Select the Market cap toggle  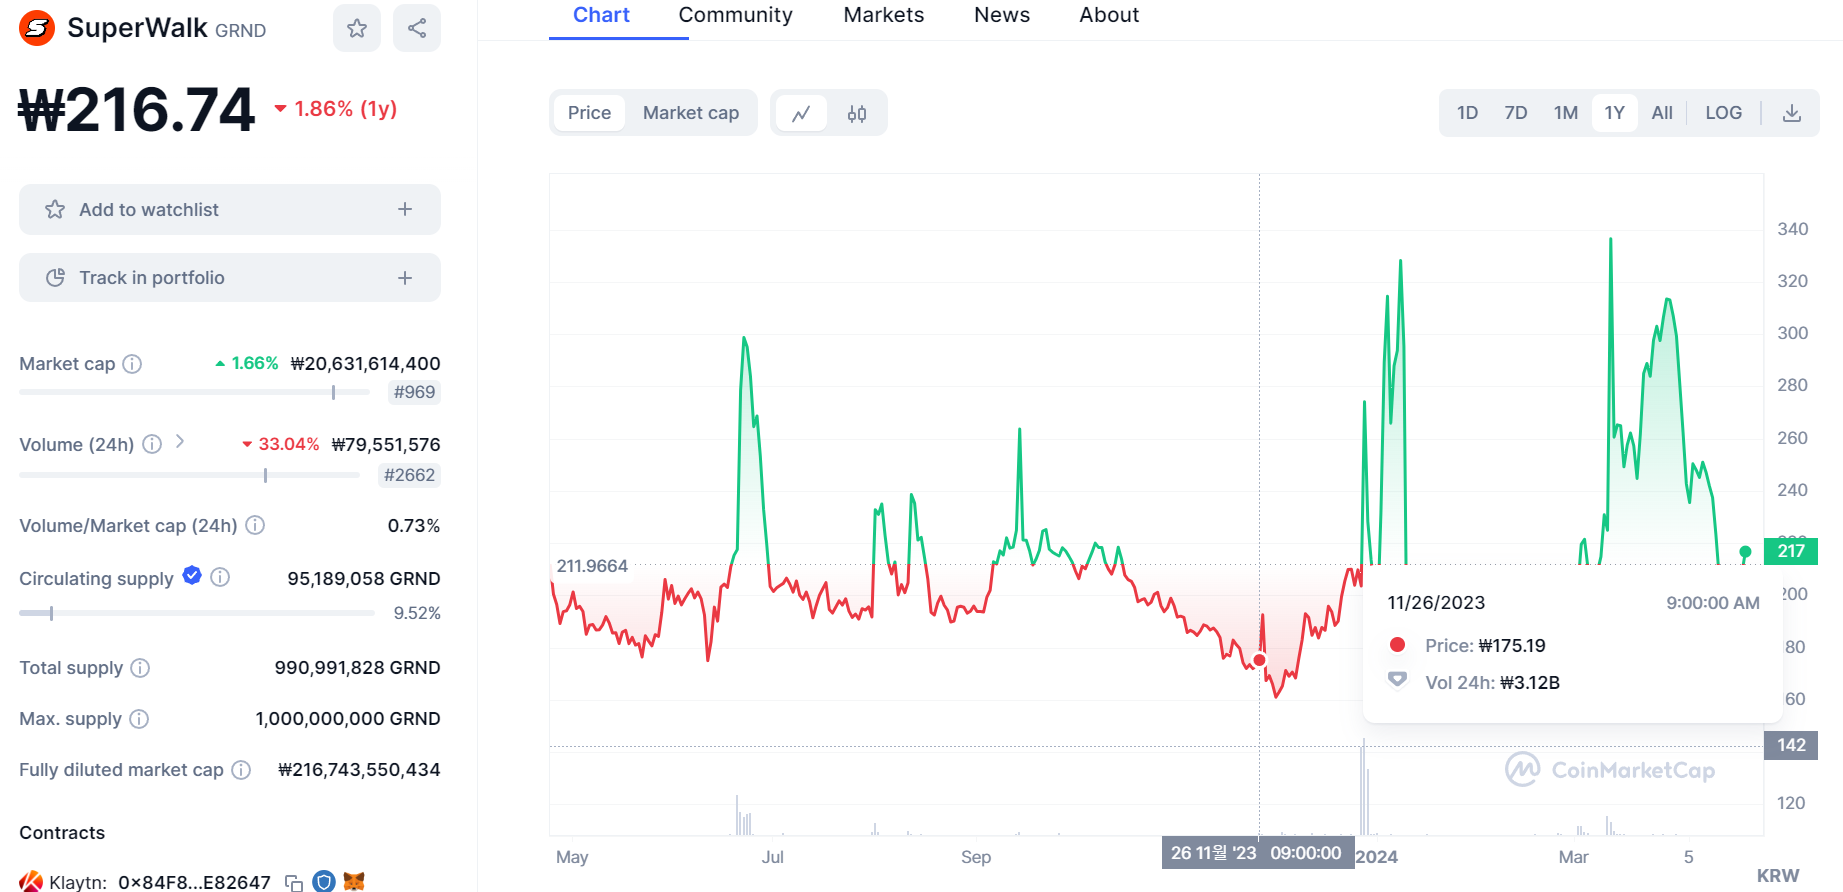coord(691,113)
